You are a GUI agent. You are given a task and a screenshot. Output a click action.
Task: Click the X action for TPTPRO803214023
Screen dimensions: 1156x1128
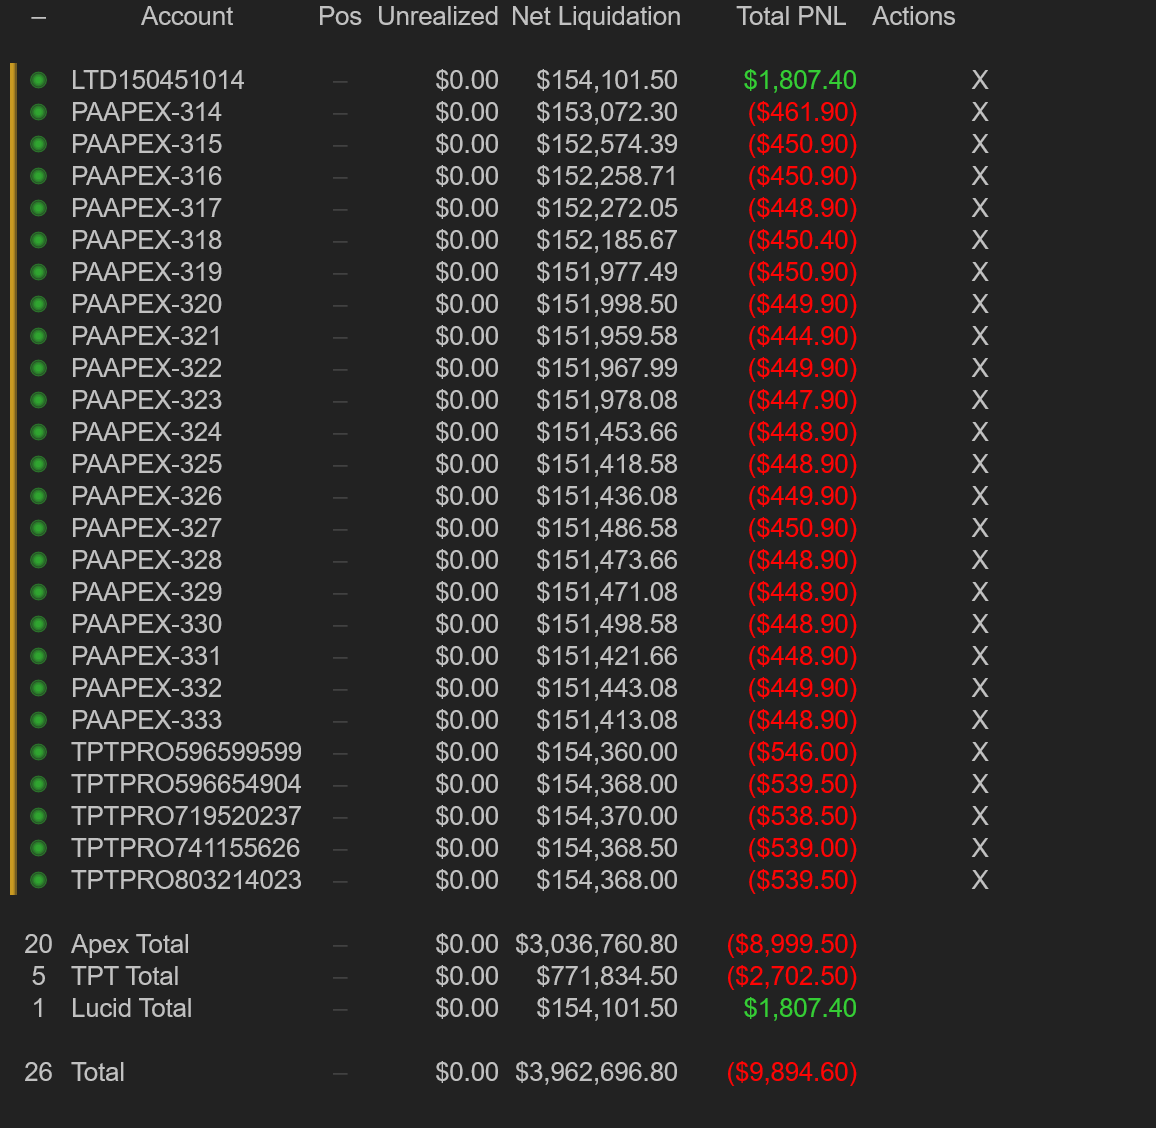(979, 880)
